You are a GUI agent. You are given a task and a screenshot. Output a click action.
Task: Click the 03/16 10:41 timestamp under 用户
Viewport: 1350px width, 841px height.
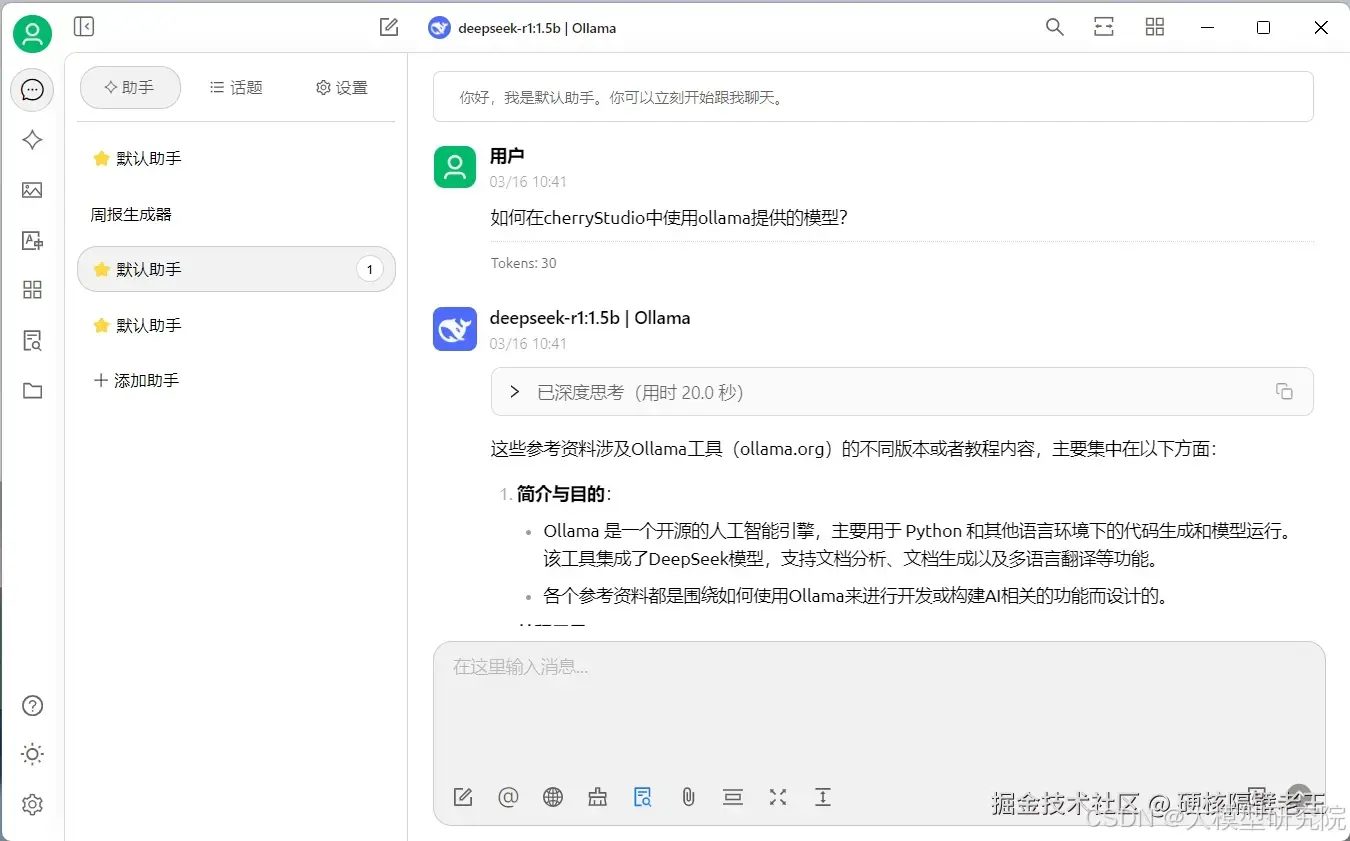point(528,182)
